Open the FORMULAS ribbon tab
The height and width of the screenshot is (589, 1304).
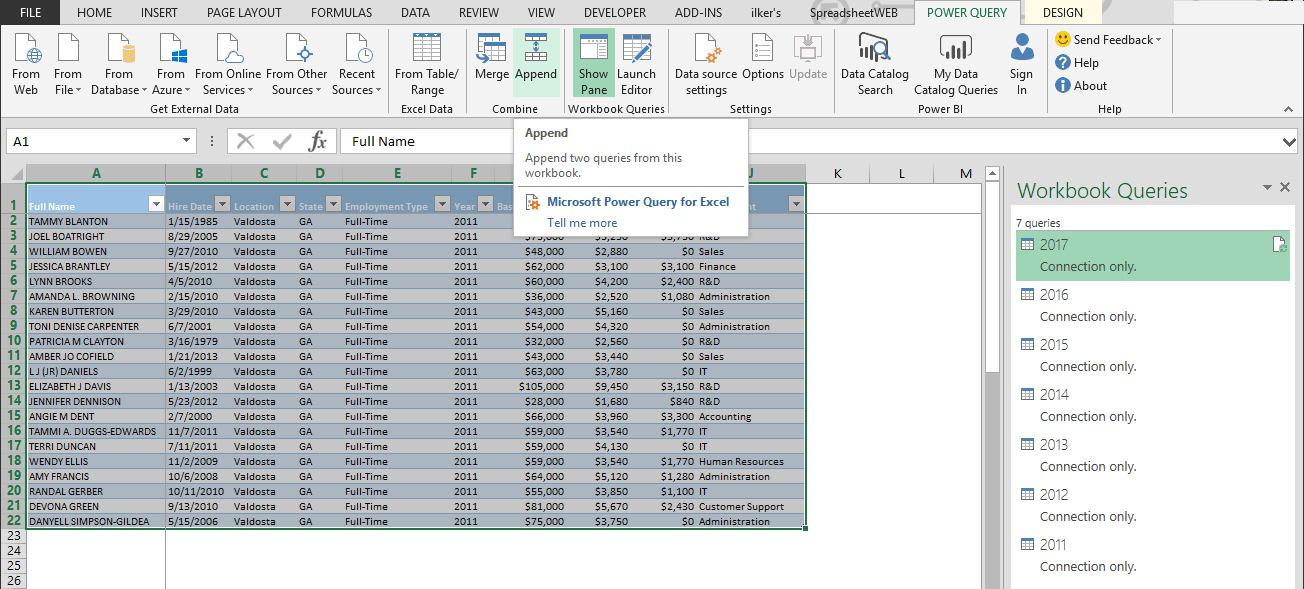pos(341,12)
